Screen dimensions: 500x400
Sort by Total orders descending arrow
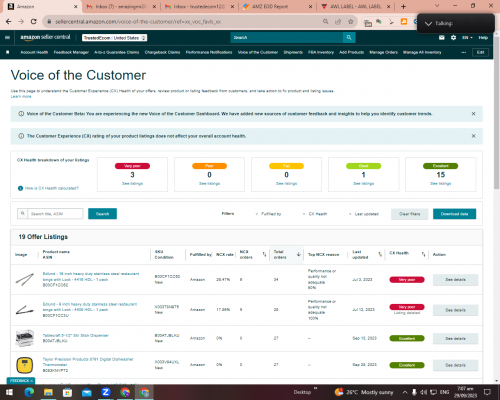point(299,254)
